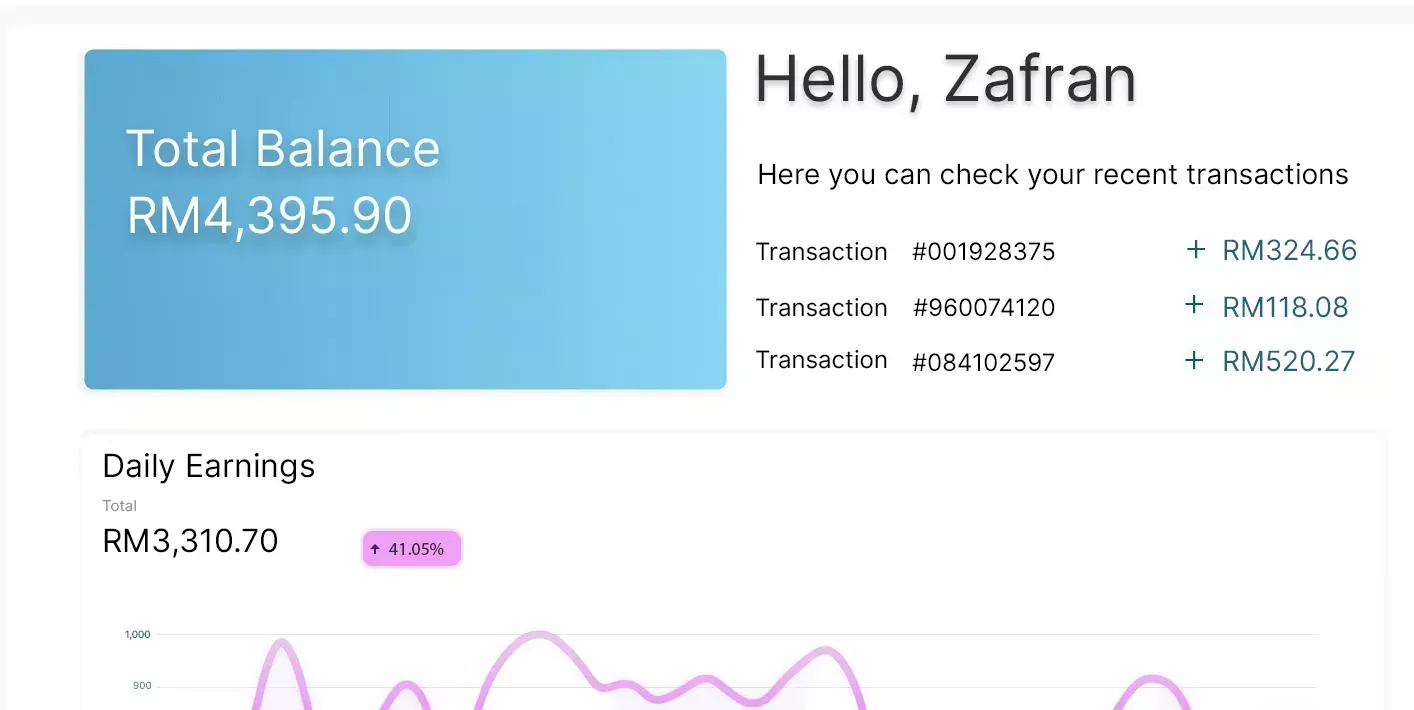Image resolution: width=1414 pixels, height=710 pixels.
Task: Open transaction #084102597
Action: (x=983, y=362)
